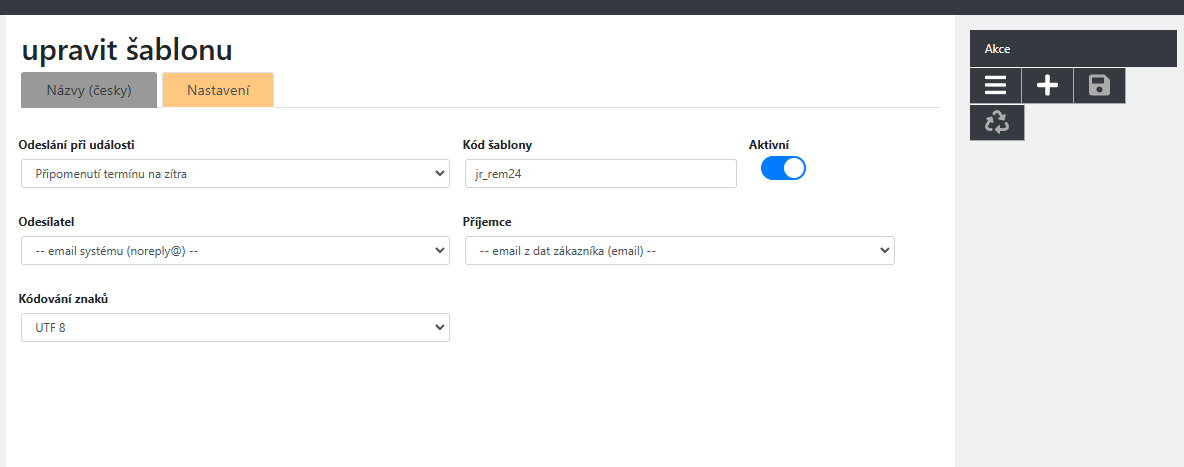Expand the Odesílatel sender dropdown
The image size is (1184, 467).
point(236,251)
